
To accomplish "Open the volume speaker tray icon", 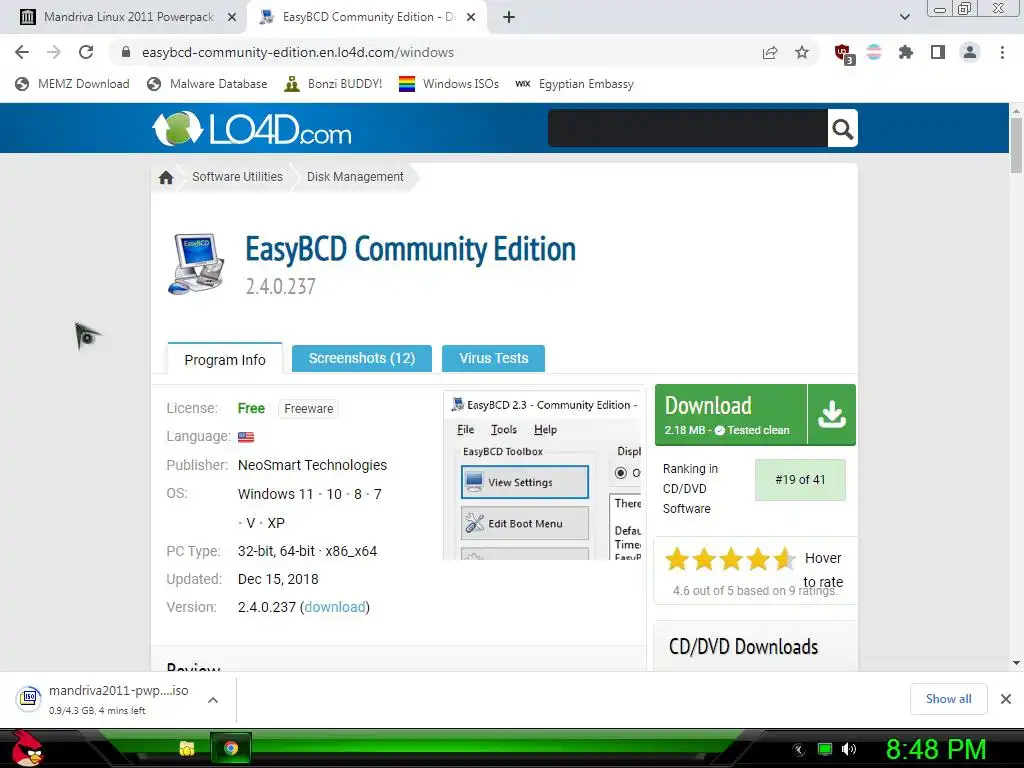I will 848,749.
